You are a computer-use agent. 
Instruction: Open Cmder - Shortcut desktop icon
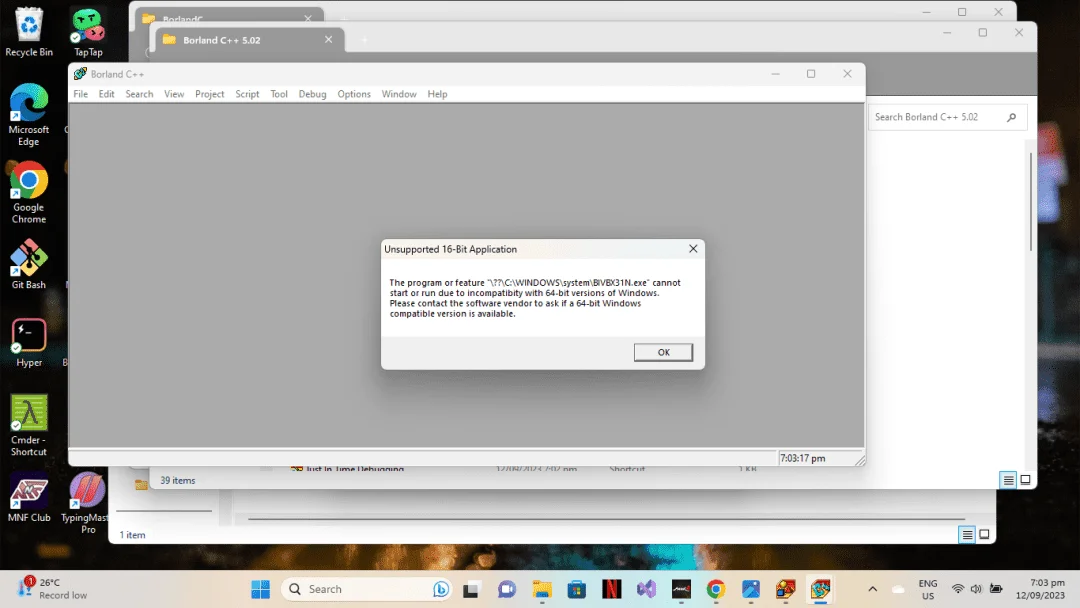29,426
